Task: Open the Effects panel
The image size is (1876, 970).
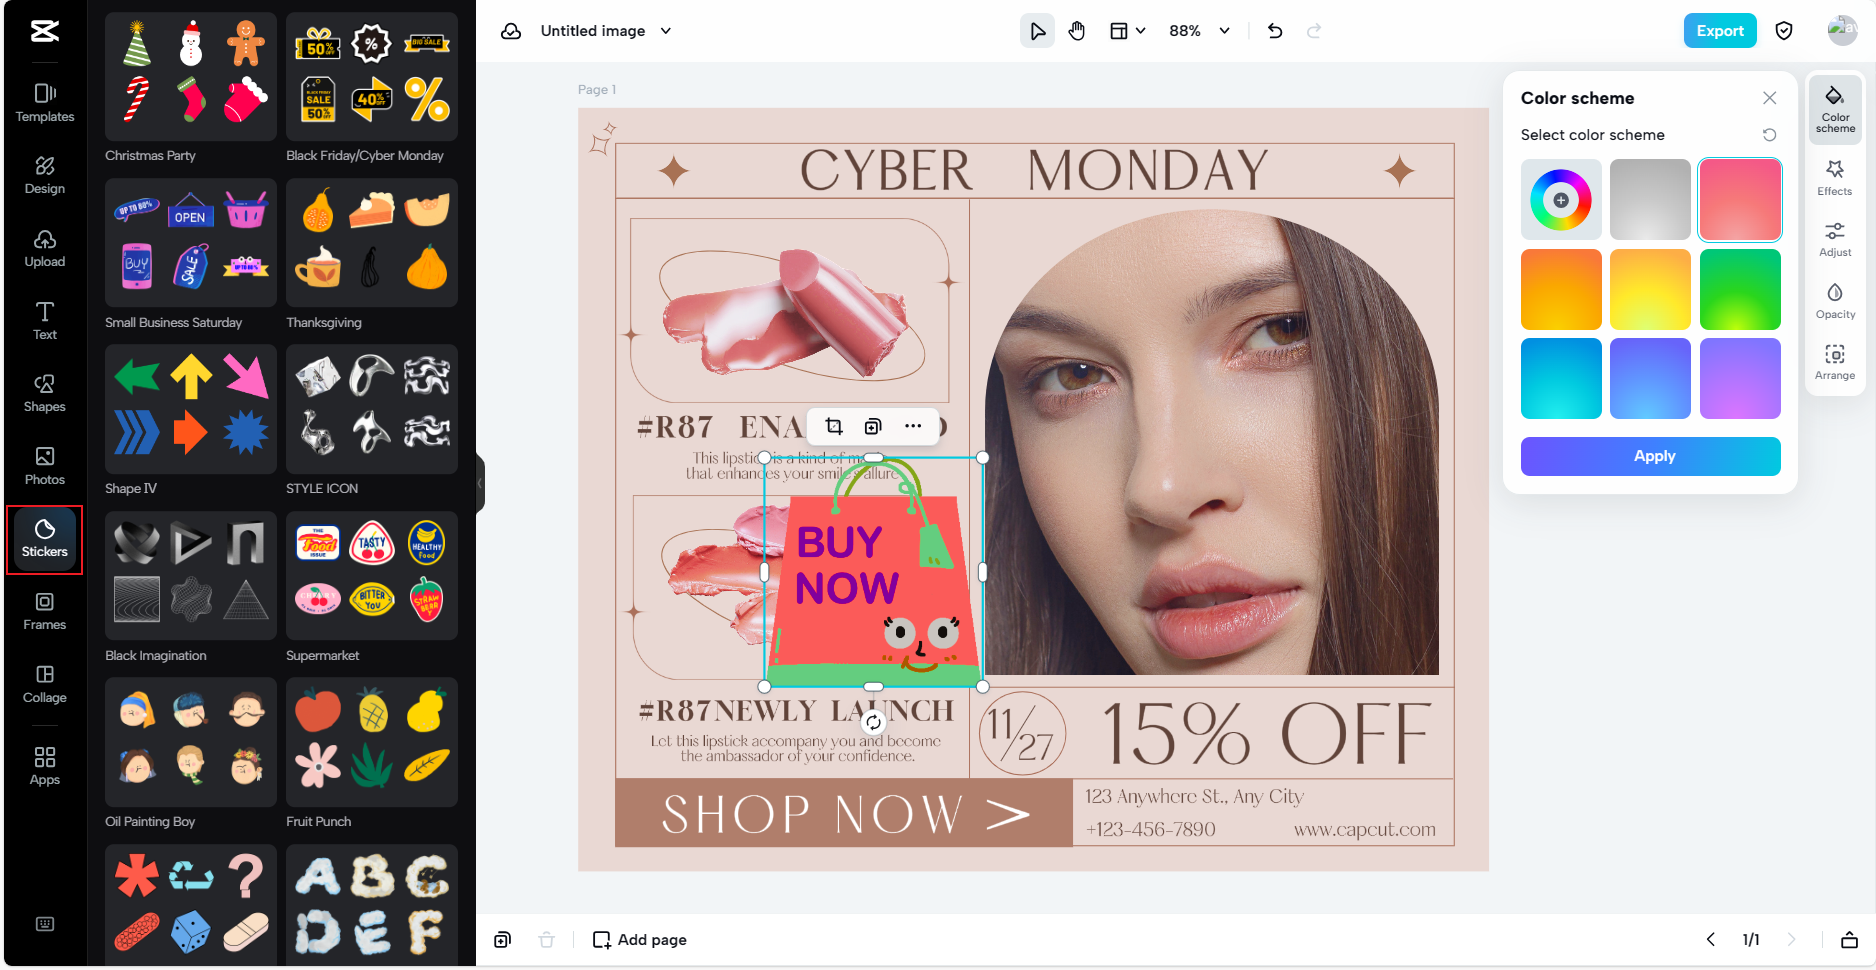Action: [1834, 177]
